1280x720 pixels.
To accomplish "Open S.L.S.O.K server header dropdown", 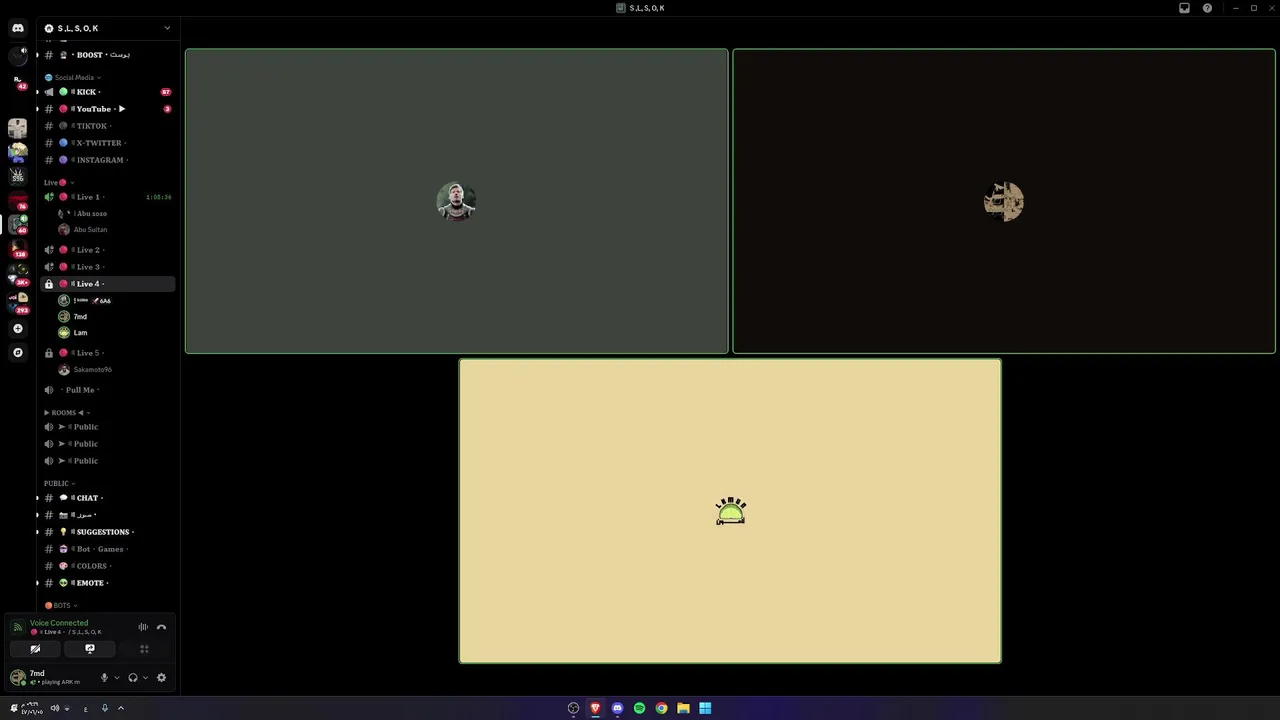I will click(107, 28).
